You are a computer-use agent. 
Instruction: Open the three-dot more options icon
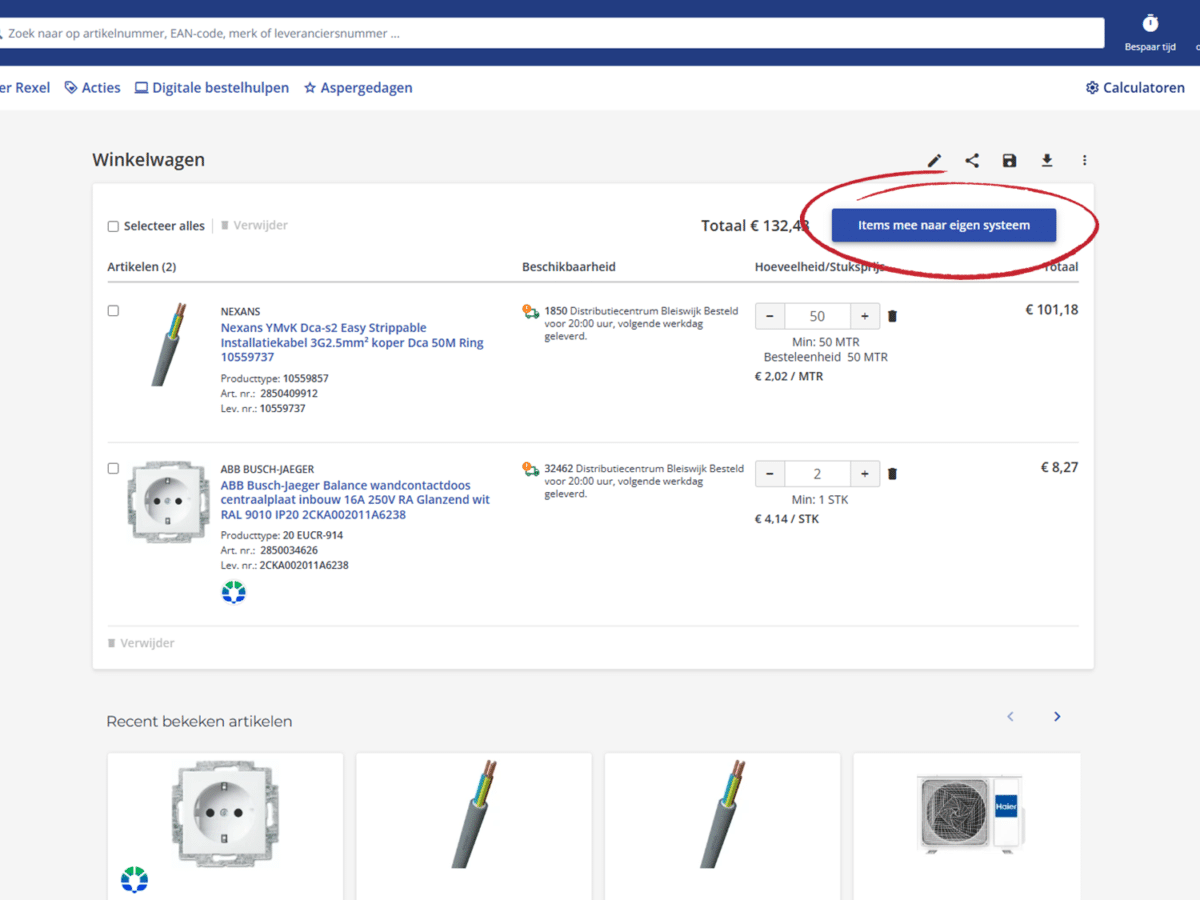coord(1084,160)
